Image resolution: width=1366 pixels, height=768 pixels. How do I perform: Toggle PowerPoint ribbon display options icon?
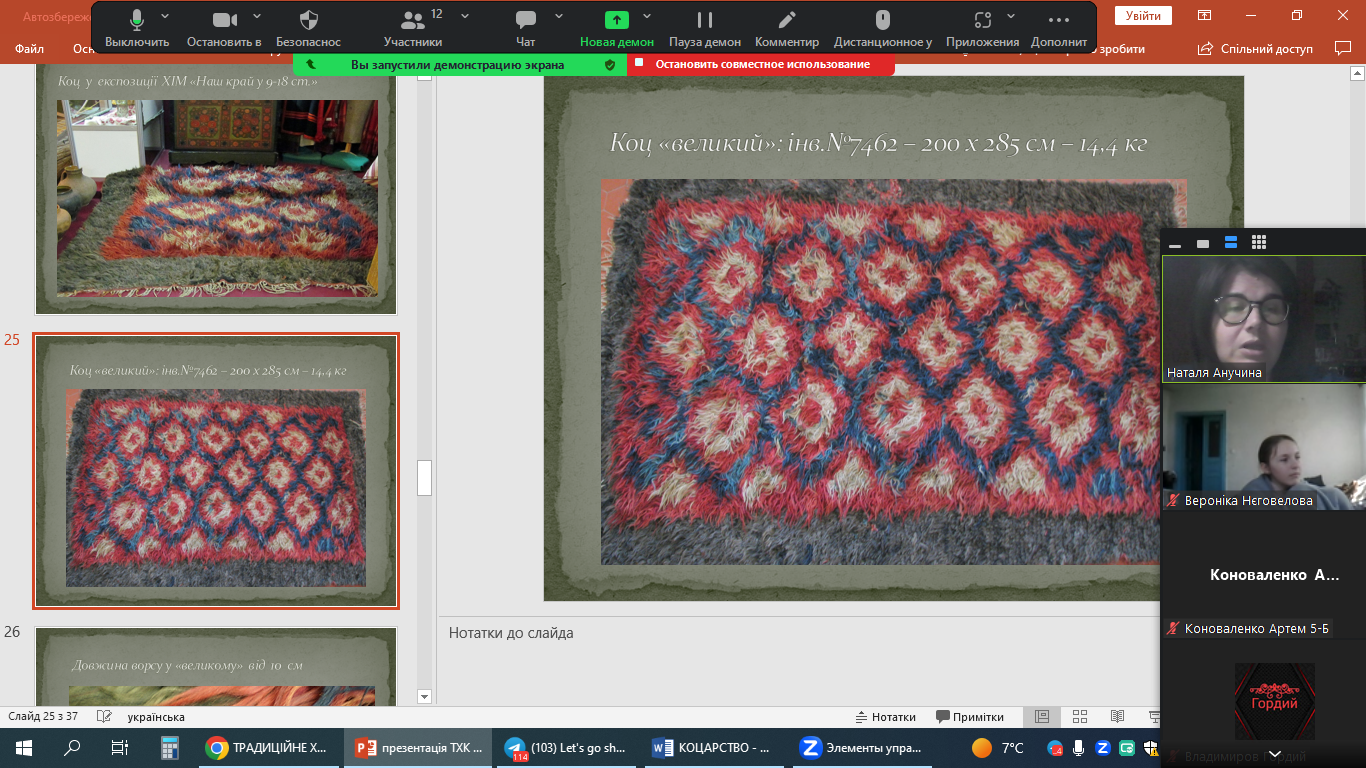(x=1205, y=15)
